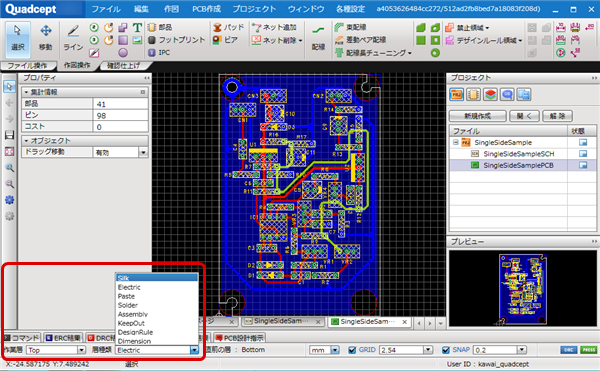The image size is (600, 371).
Task: Choose Silk from the layer type list
Action: pyautogui.click(x=157, y=278)
